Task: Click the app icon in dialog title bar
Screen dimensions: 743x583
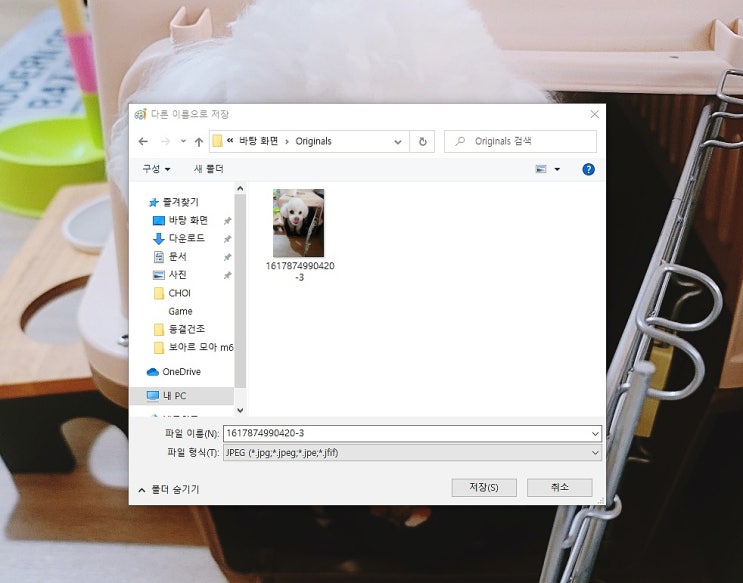Action: coord(140,114)
